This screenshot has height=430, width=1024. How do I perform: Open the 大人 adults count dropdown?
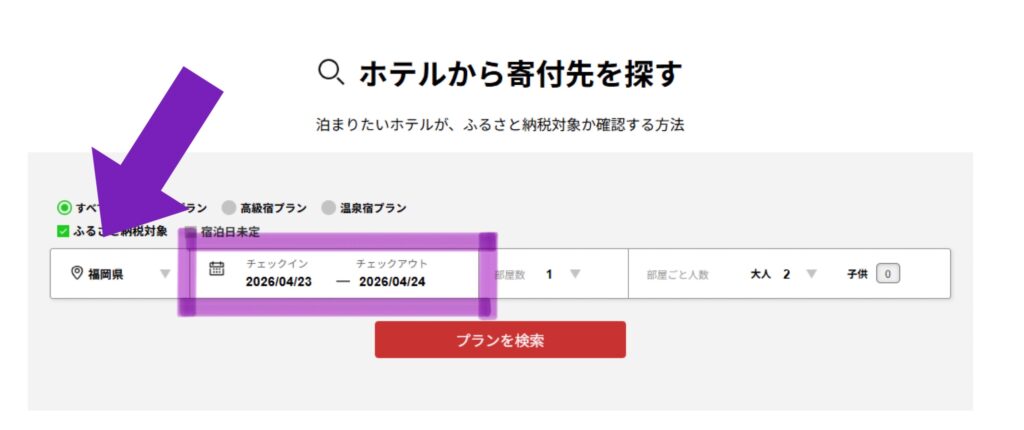coord(811,273)
